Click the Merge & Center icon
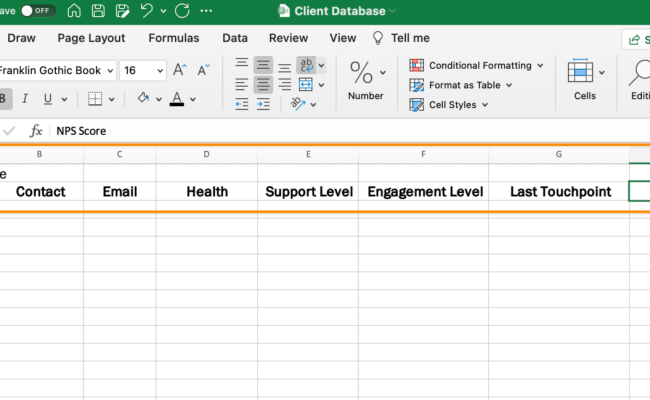This screenshot has width=650, height=400. pyautogui.click(x=306, y=85)
